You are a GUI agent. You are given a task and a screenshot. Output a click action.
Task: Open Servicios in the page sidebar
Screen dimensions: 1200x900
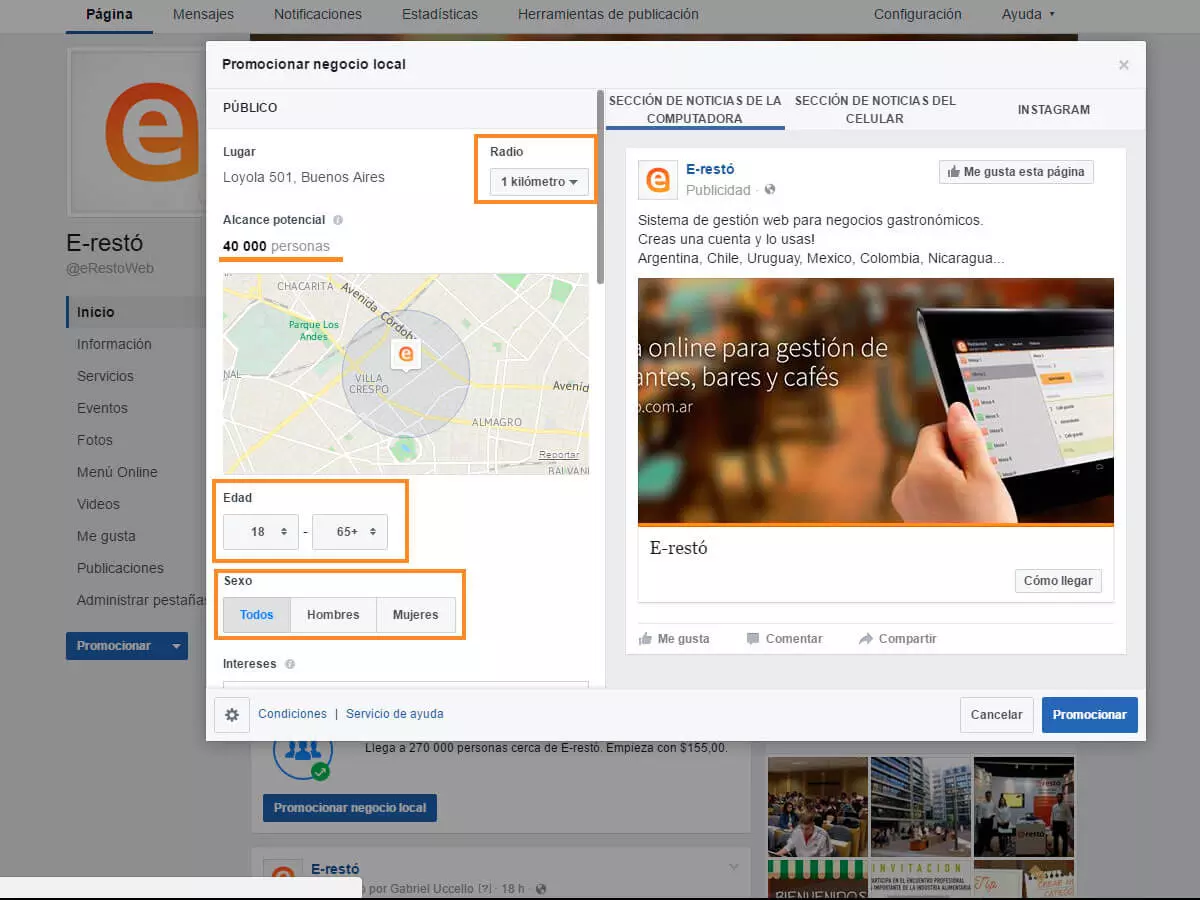pyautogui.click(x=105, y=376)
